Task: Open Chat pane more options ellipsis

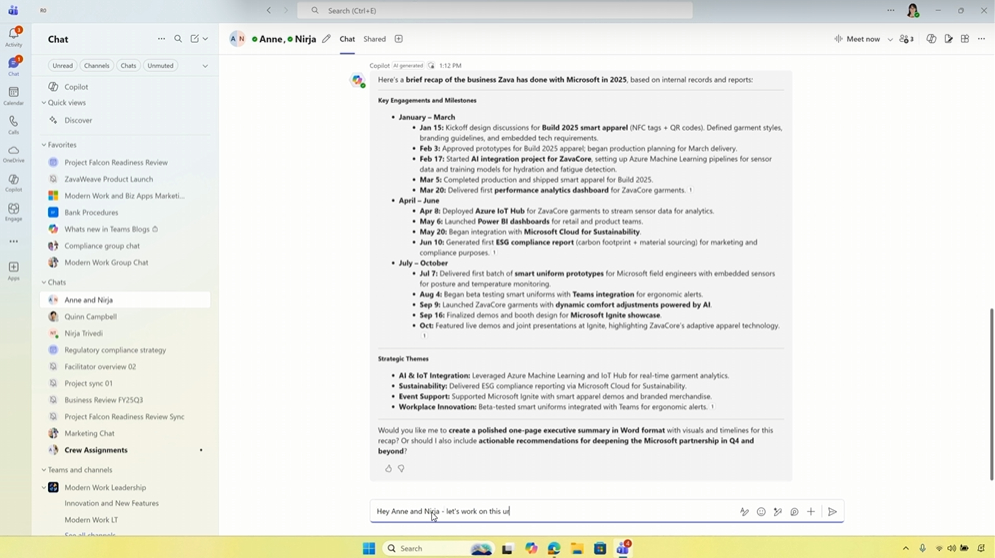Action: tap(161, 39)
